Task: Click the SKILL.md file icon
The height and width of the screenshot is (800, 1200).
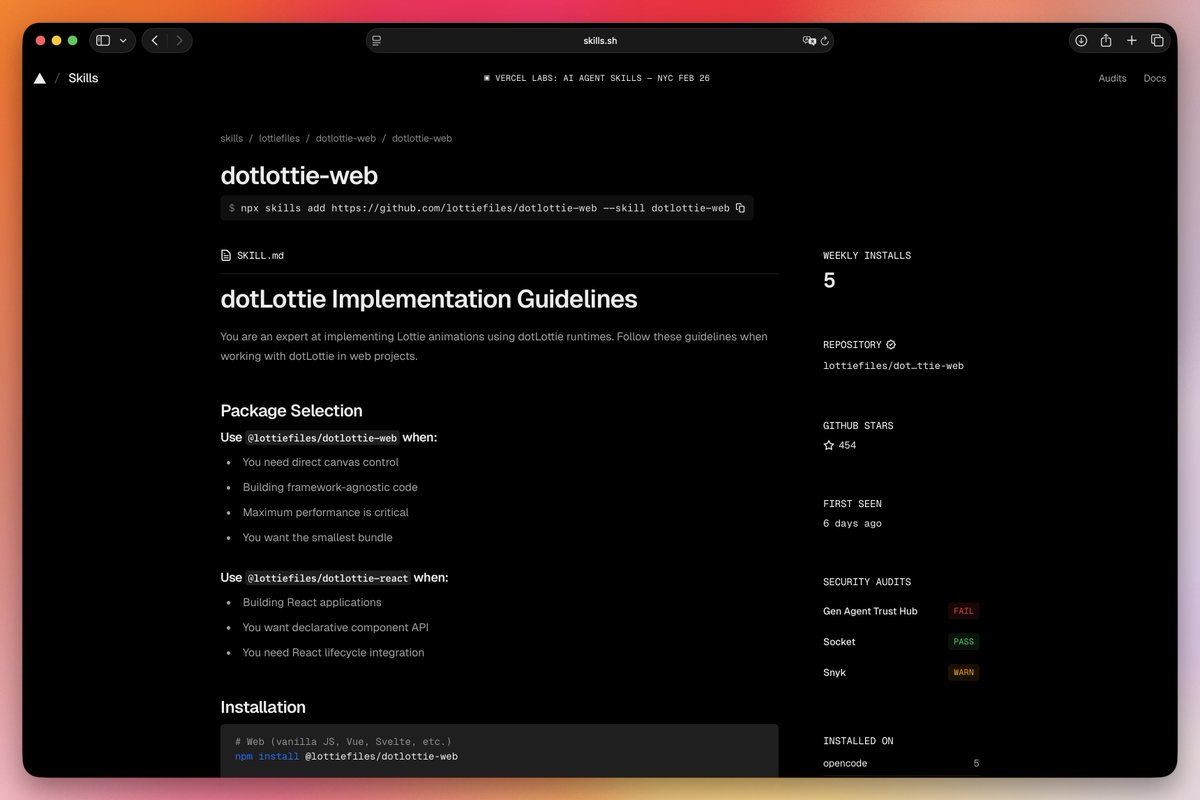Action: coord(226,255)
